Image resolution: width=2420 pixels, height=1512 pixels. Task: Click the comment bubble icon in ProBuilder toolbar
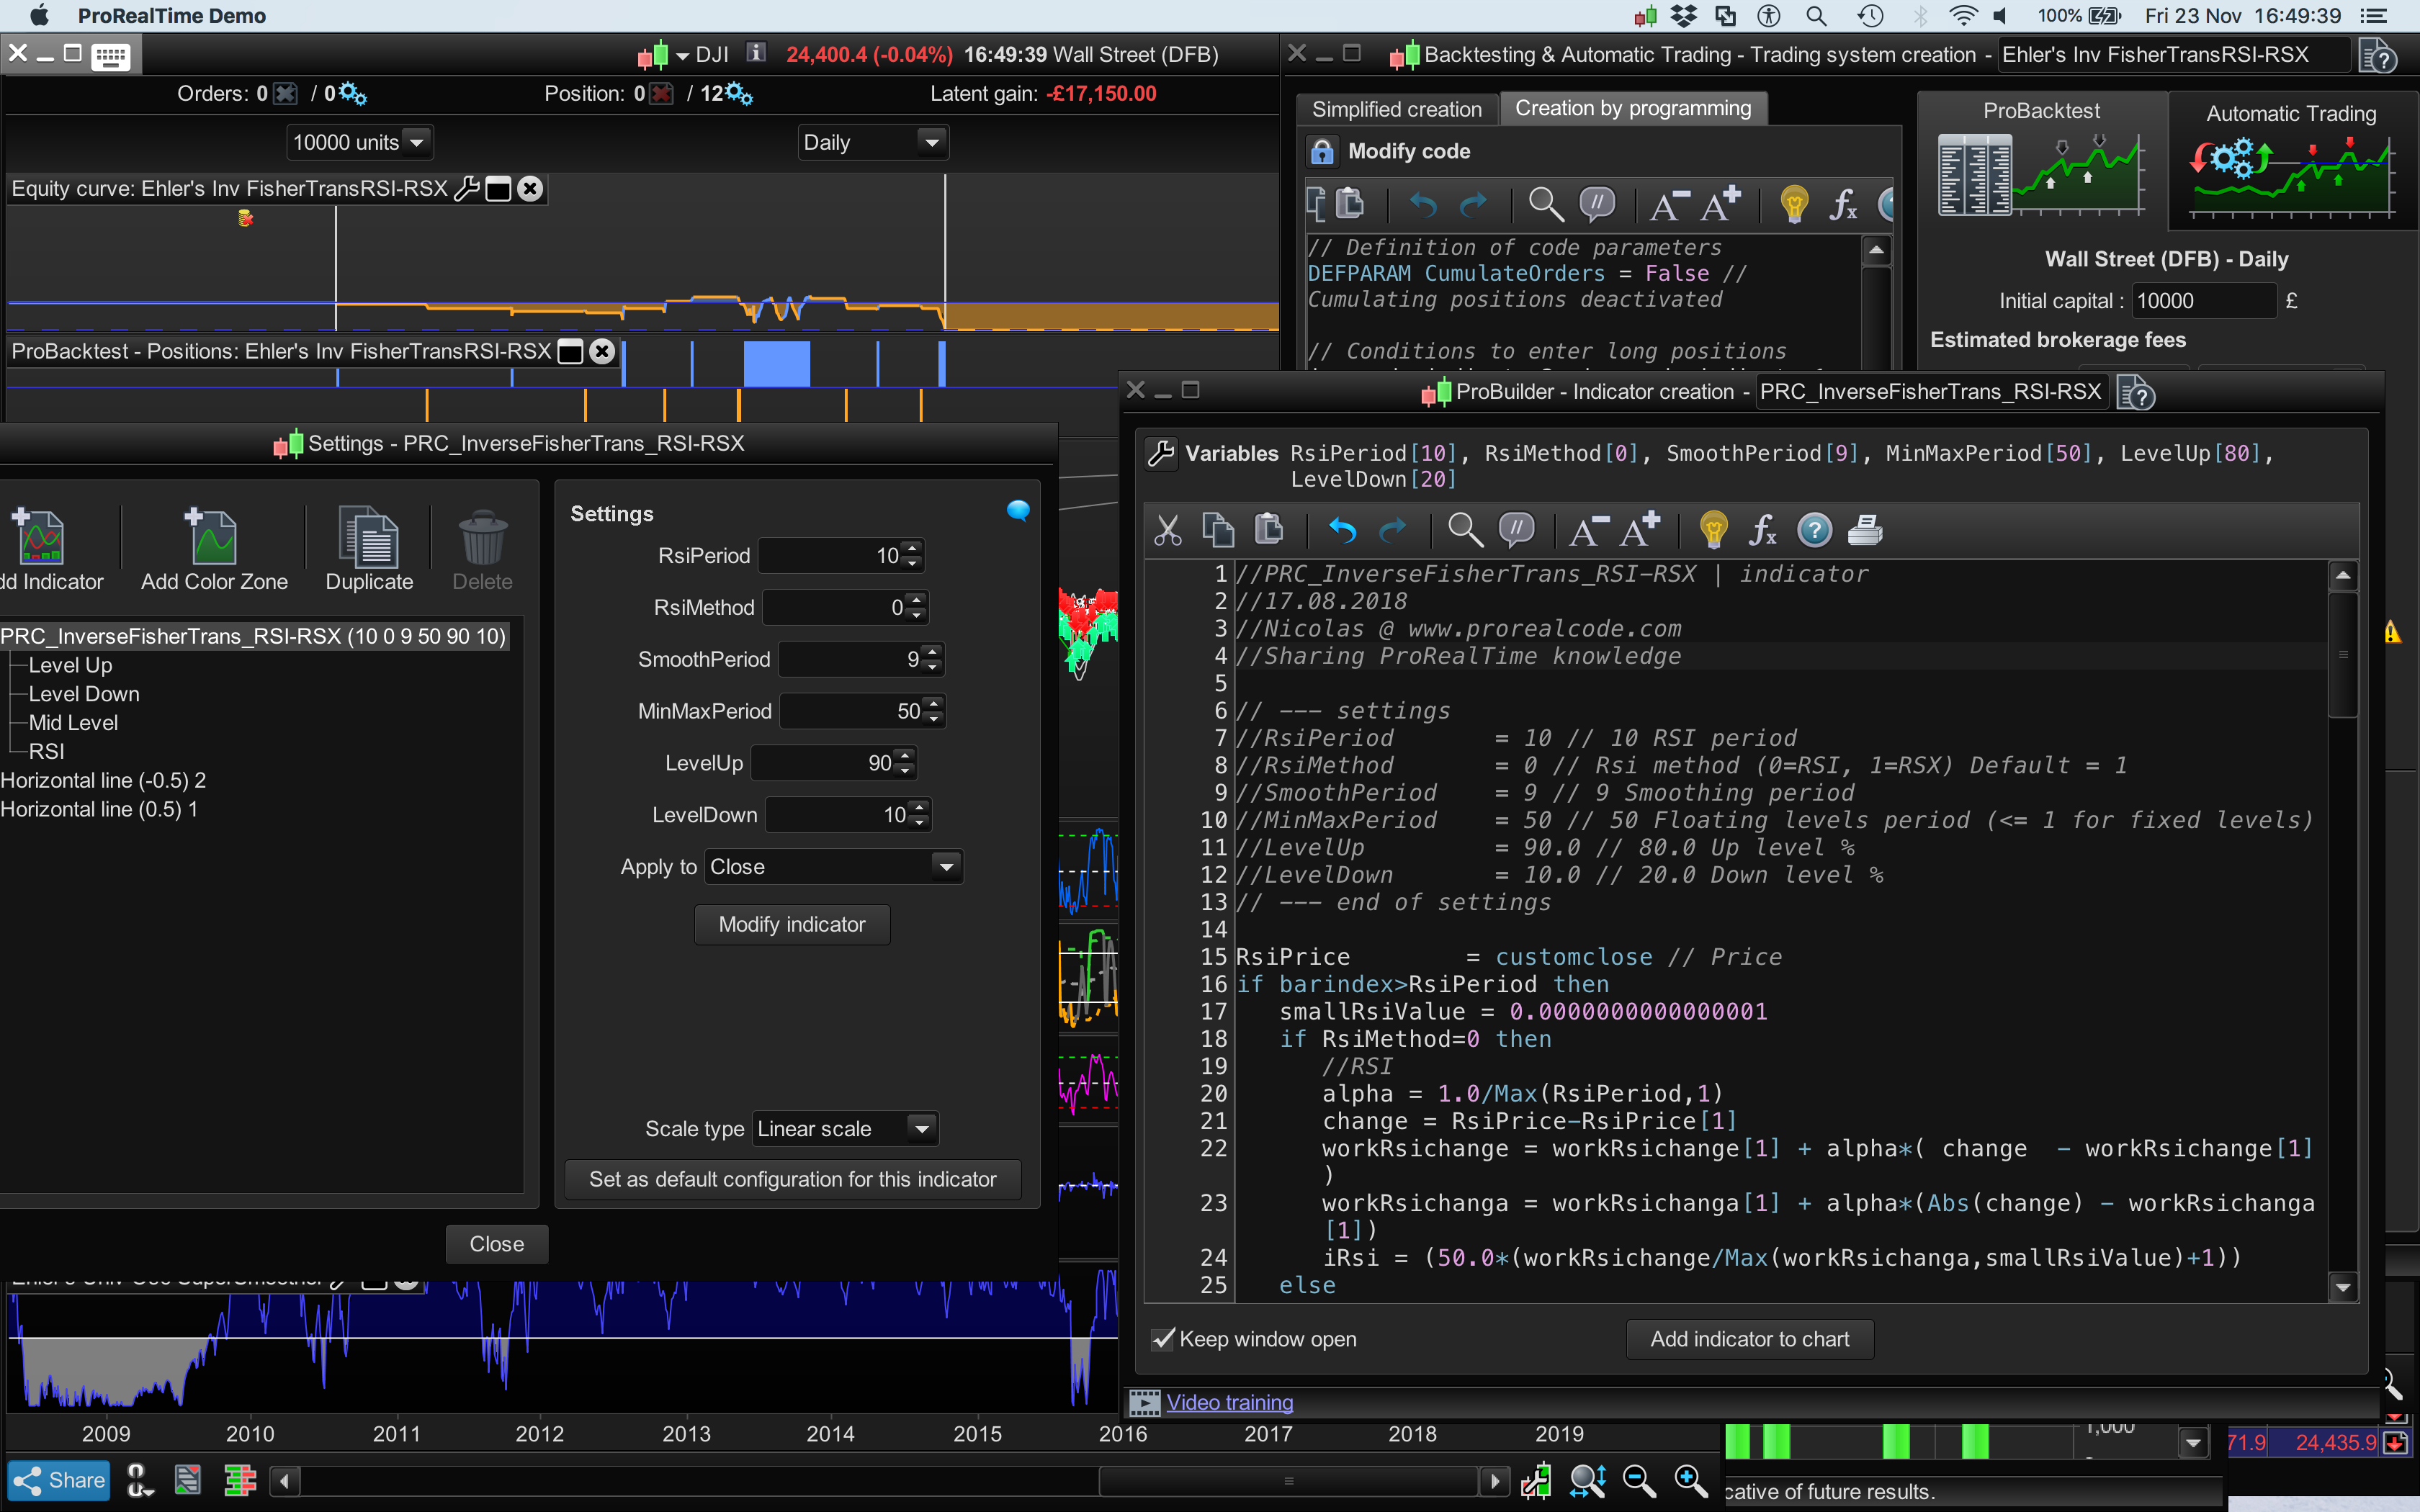pyautogui.click(x=1516, y=530)
